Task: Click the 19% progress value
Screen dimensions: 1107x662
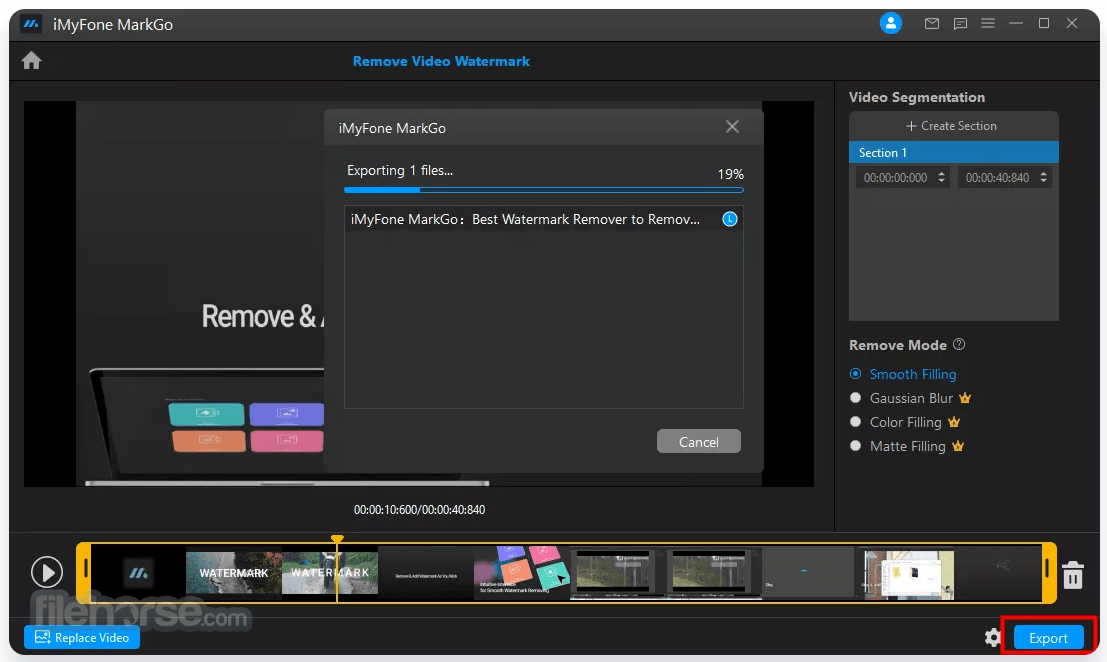Action: tap(731, 174)
